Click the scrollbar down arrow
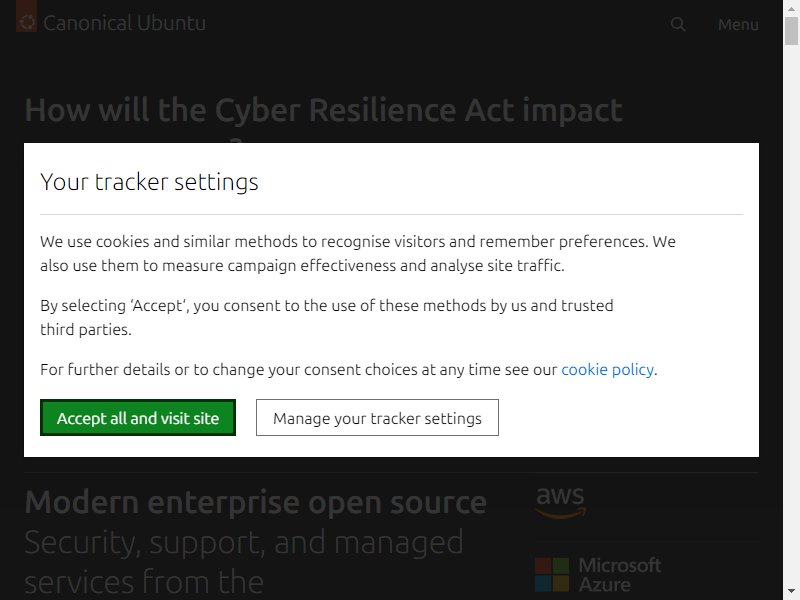 (x=791, y=592)
